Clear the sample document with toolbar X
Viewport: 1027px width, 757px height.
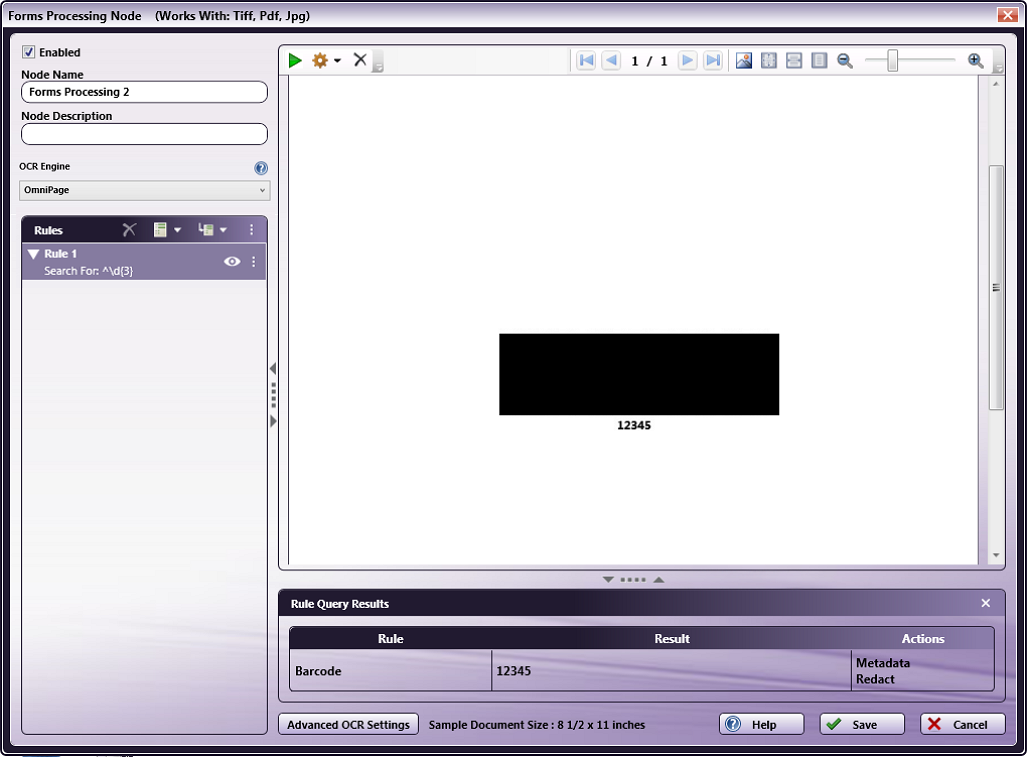coord(360,60)
